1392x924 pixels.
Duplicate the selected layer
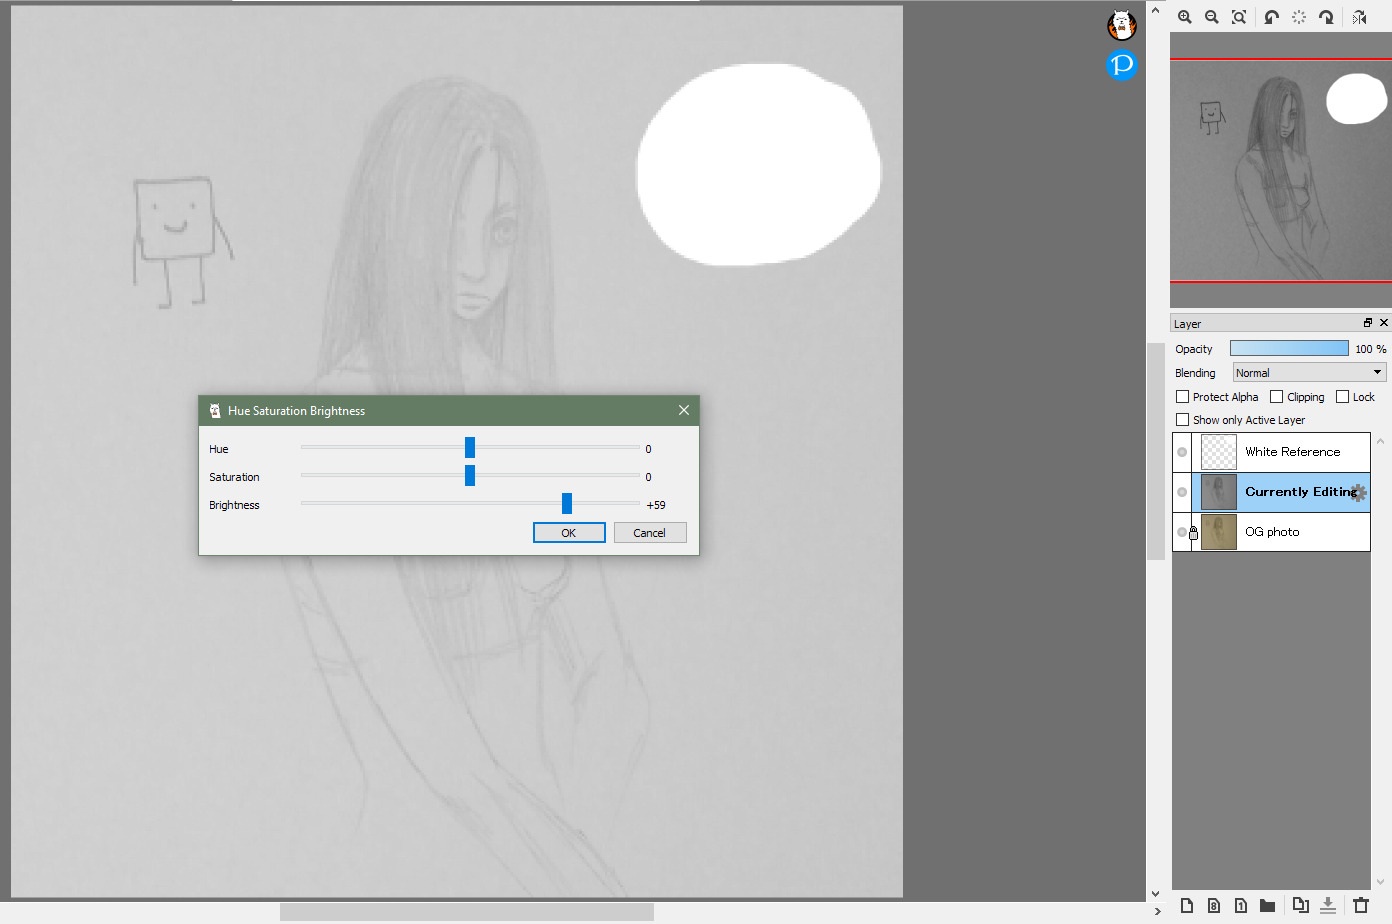pyautogui.click(x=1300, y=905)
